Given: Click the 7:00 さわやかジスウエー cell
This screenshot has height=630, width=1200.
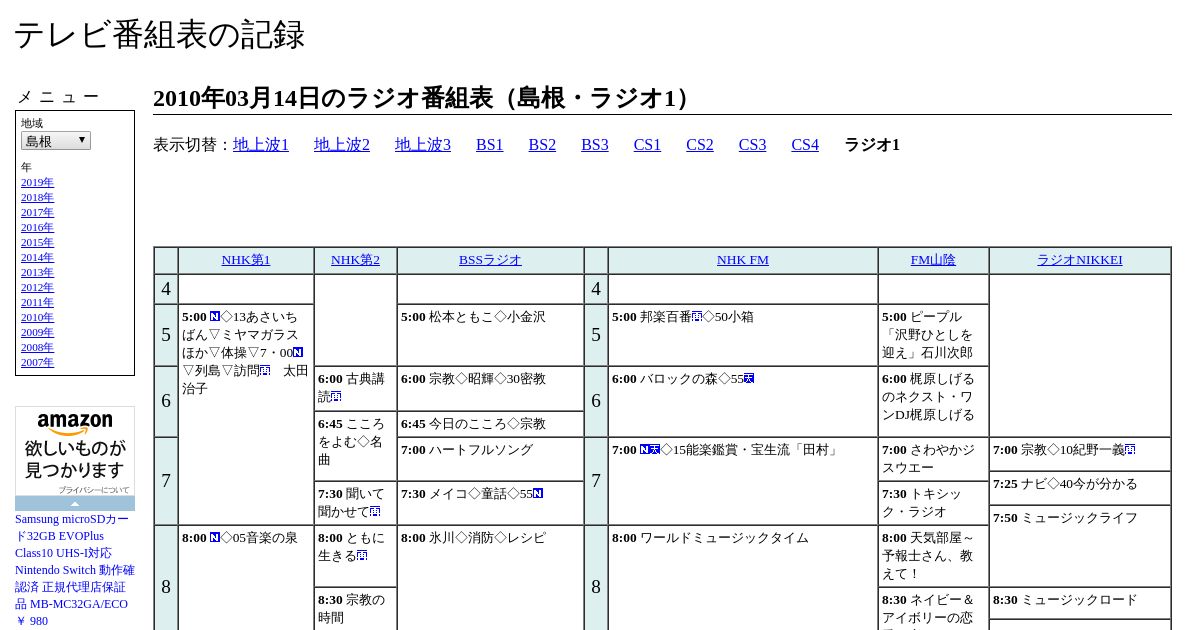Looking at the screenshot, I should click(933, 459).
